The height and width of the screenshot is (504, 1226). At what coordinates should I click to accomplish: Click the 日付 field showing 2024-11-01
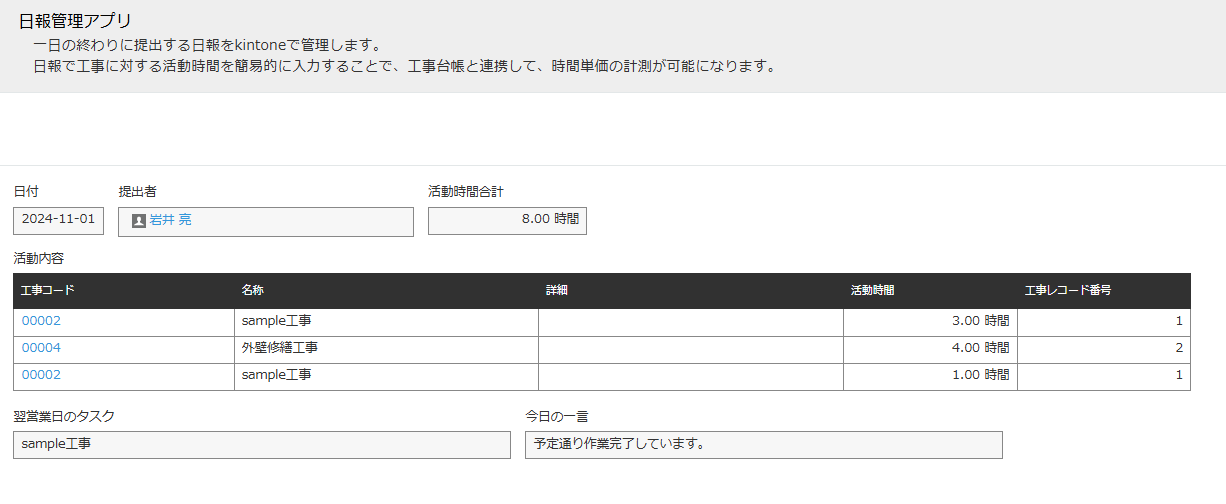tap(58, 220)
